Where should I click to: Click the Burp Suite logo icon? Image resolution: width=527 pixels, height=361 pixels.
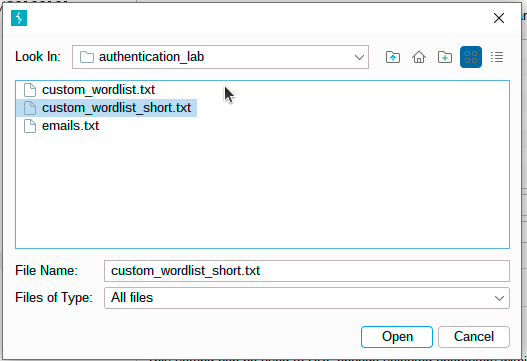(19, 18)
